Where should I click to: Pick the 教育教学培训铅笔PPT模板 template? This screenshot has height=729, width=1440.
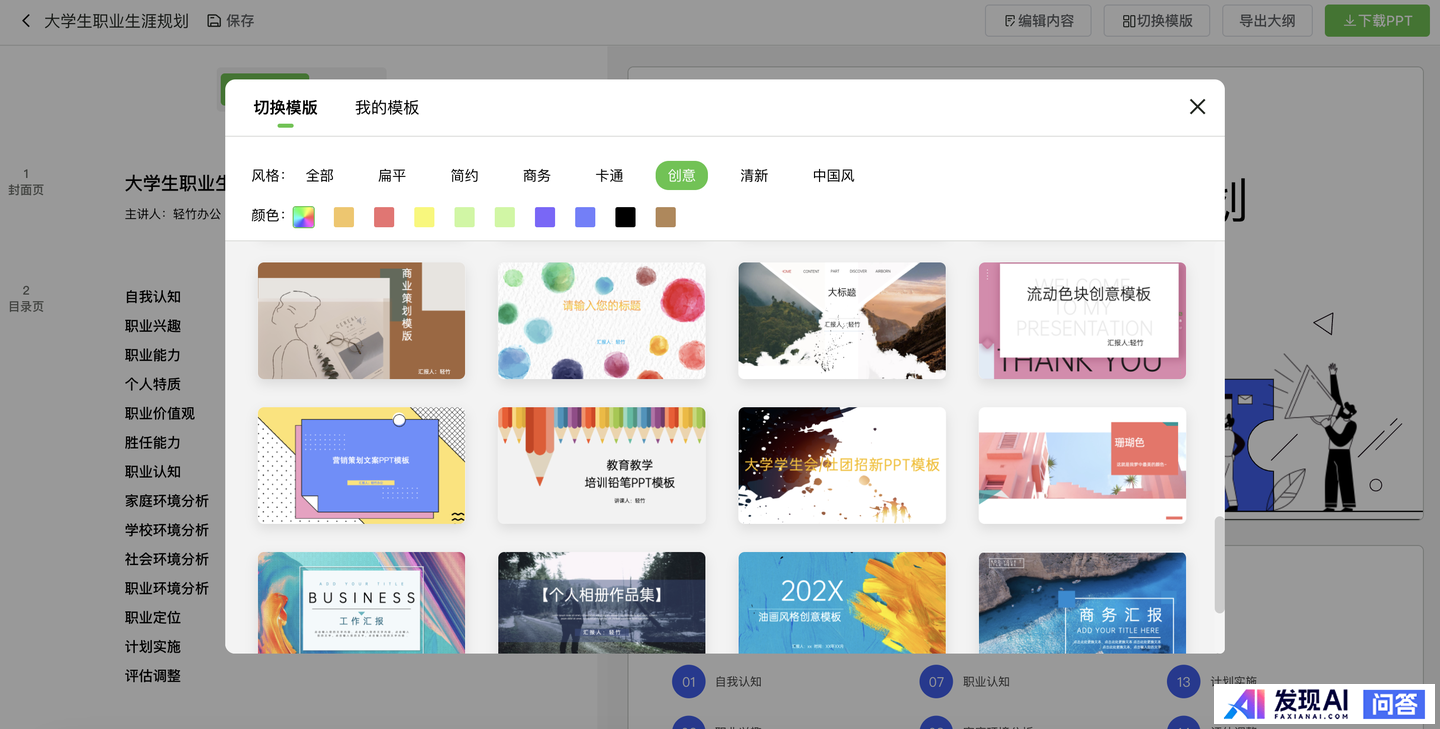coord(602,465)
